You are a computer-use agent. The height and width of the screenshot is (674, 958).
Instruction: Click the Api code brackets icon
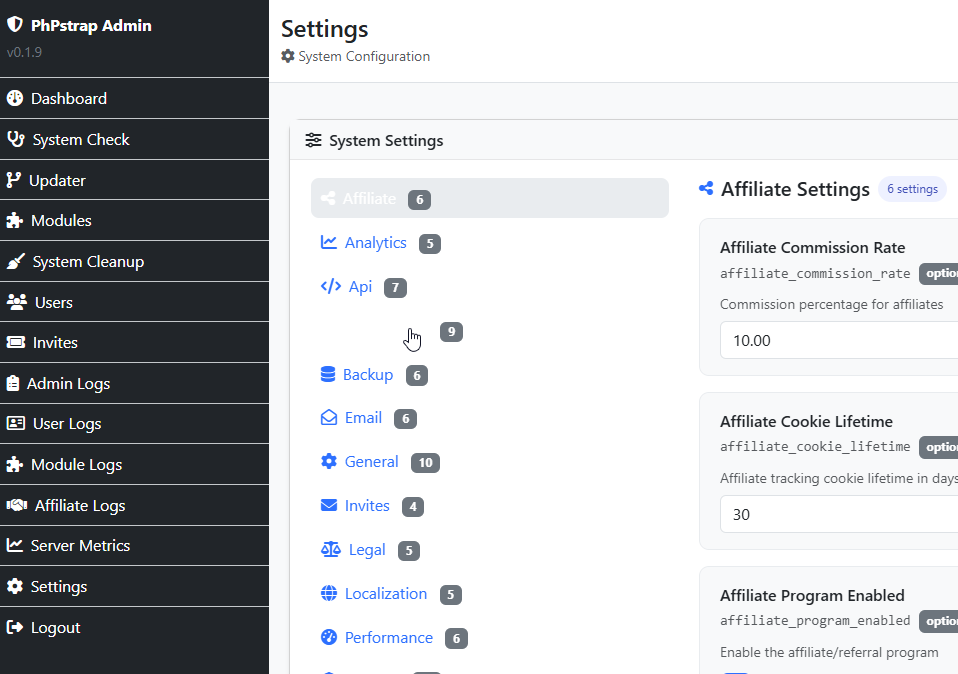[331, 286]
